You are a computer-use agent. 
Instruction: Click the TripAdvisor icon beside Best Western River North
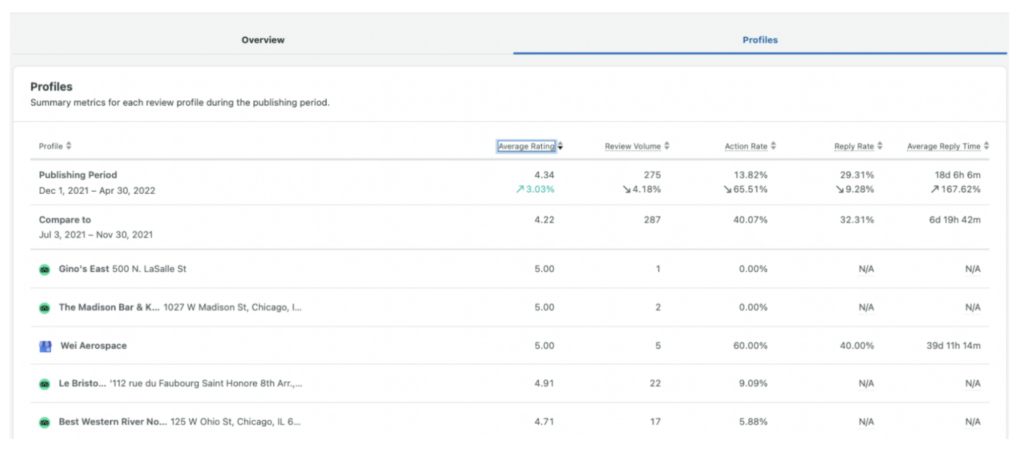(x=44, y=422)
